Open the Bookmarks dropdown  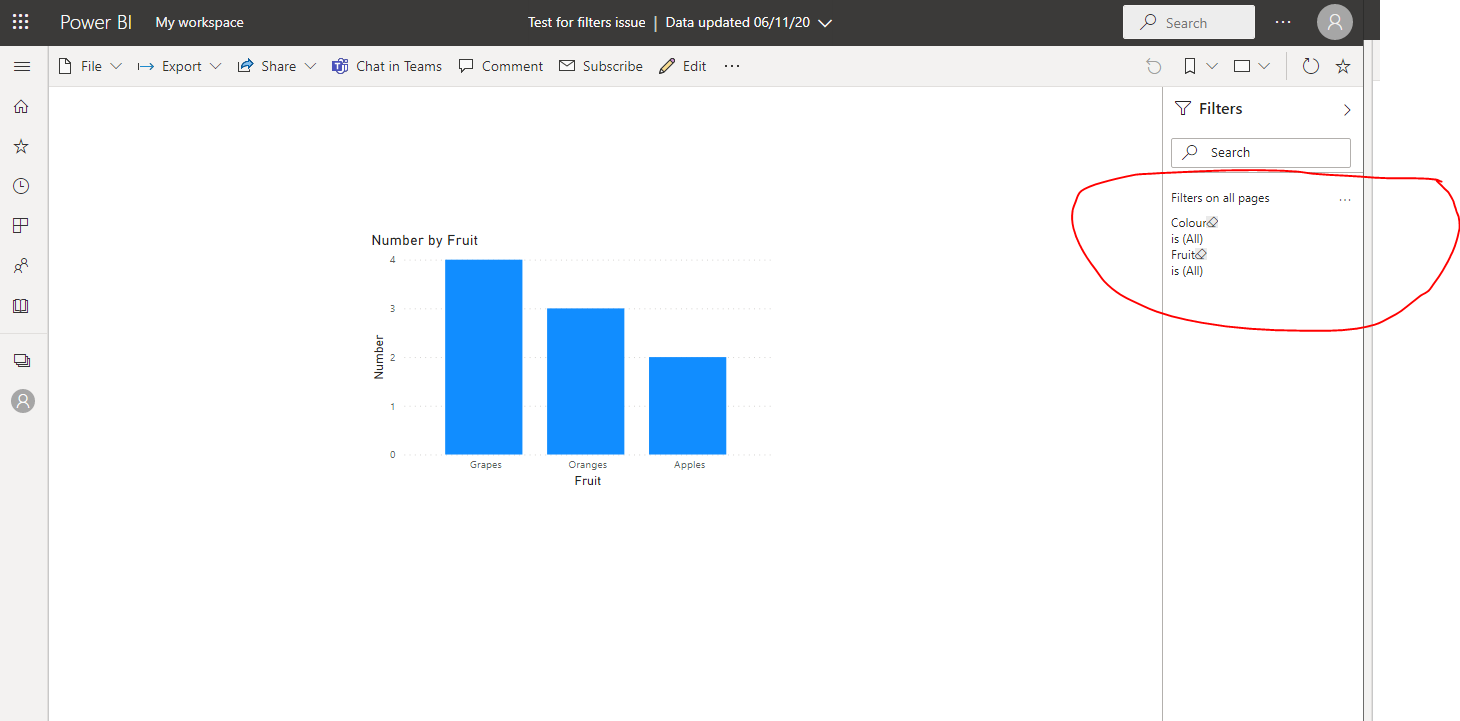pos(1201,66)
